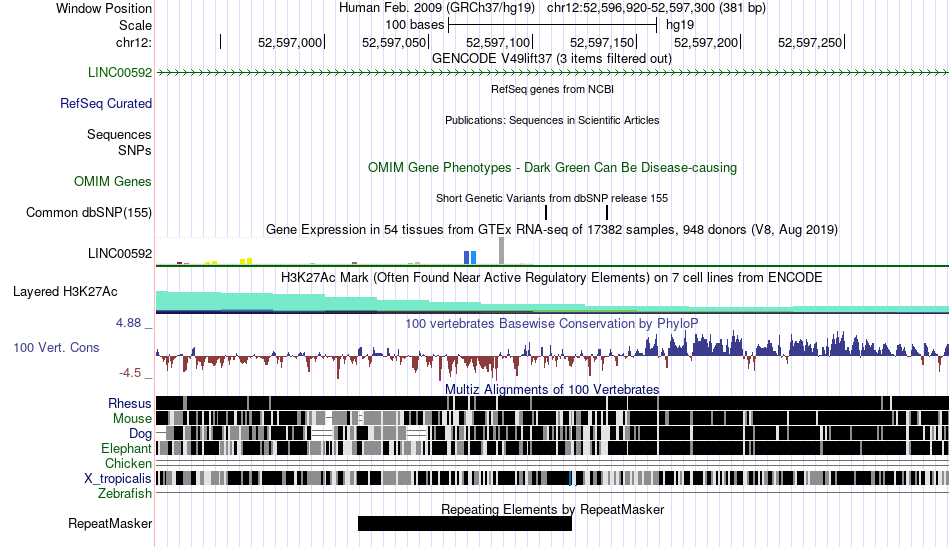Click the Repeating Elements by RepeatMasker title
The height and width of the screenshot is (547, 950).
(553, 510)
